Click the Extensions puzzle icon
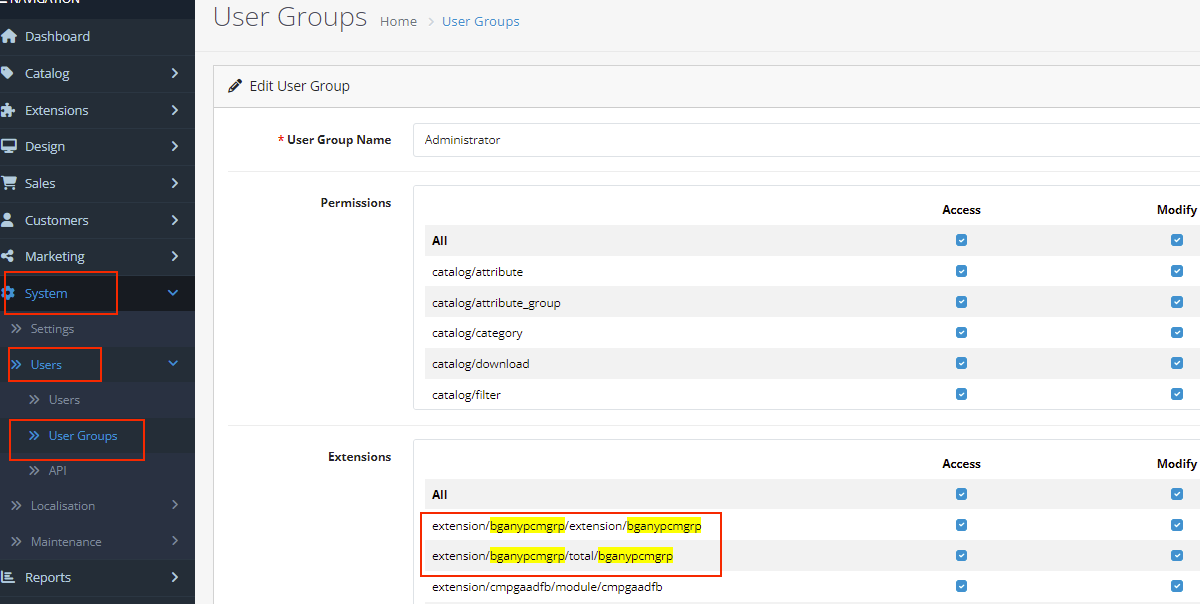This screenshot has height=604, width=1200. click(x=9, y=110)
